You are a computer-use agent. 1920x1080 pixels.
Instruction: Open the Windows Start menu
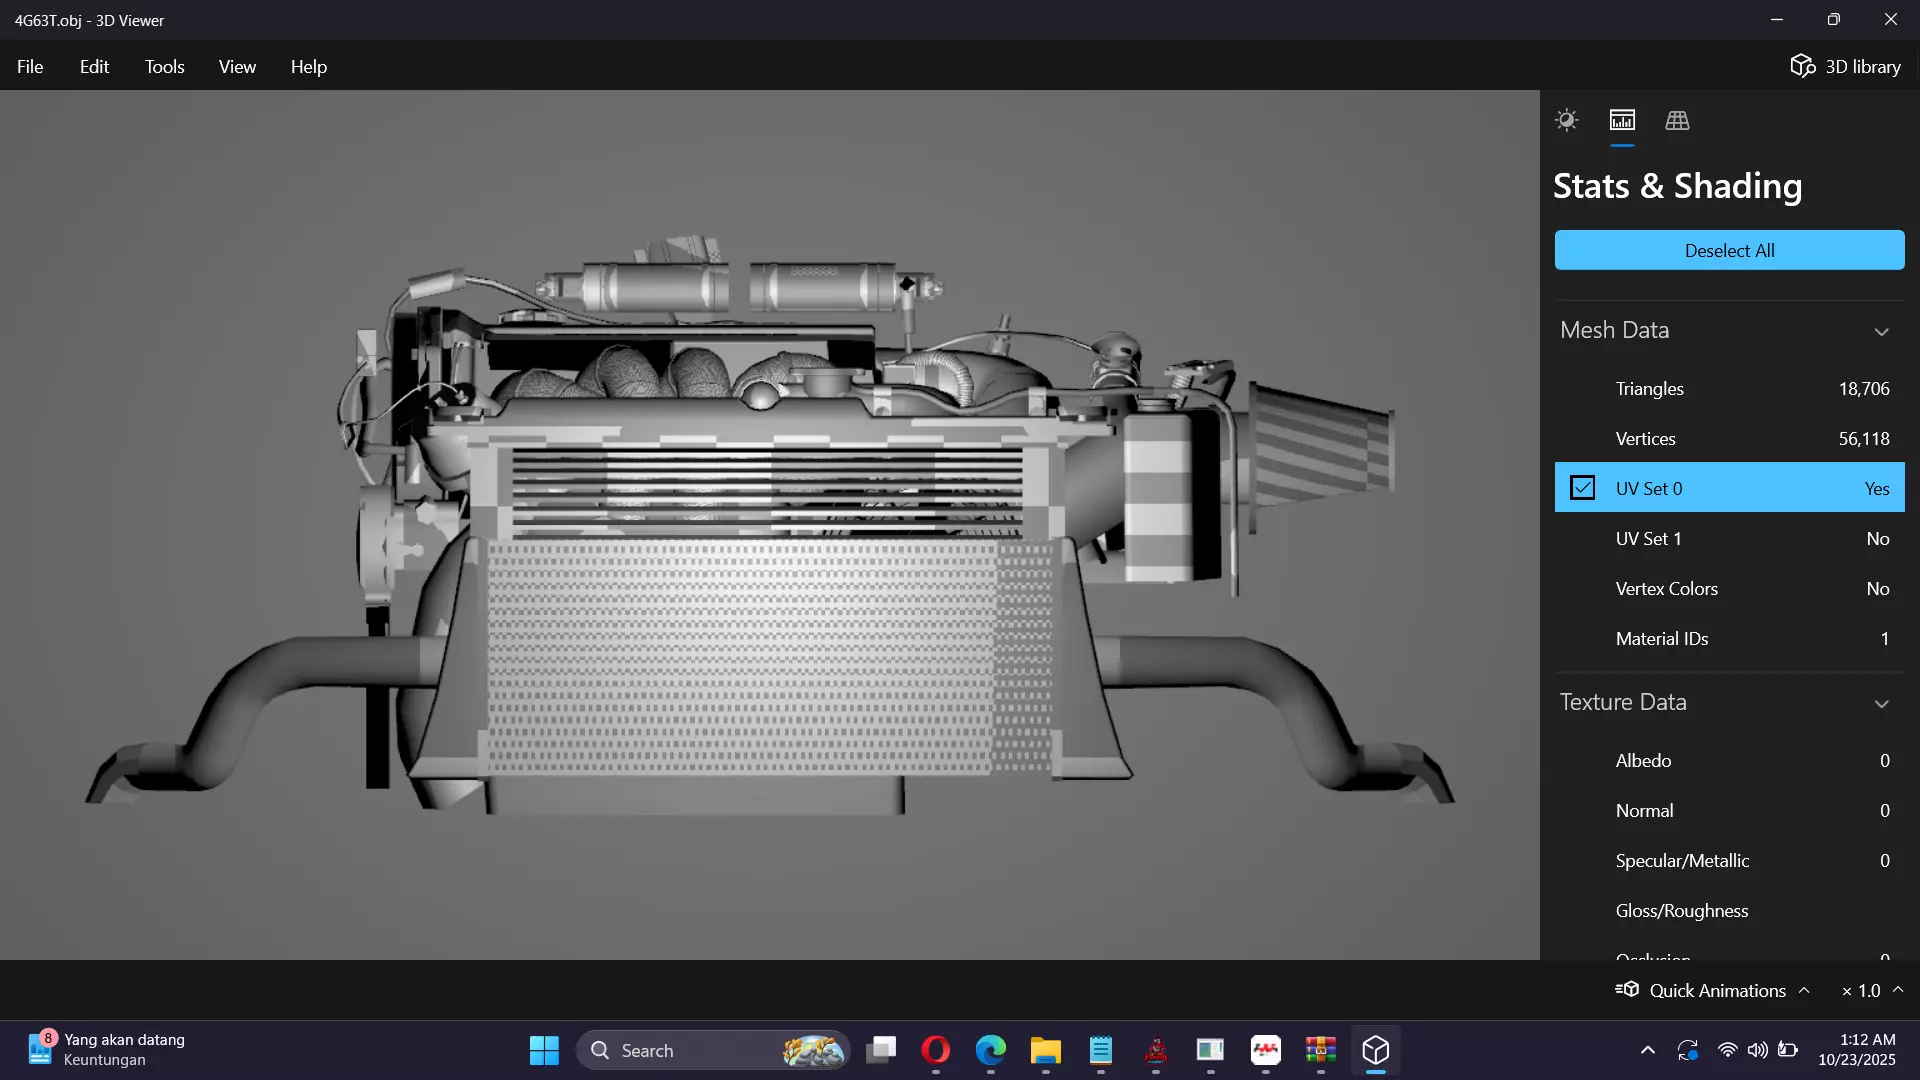tap(544, 1050)
